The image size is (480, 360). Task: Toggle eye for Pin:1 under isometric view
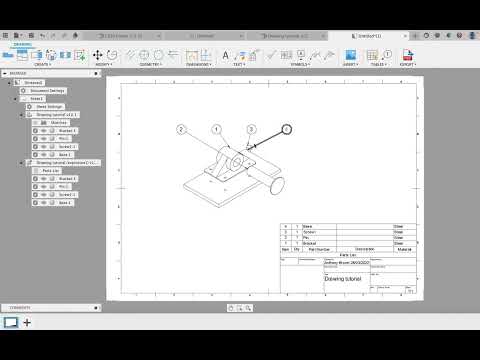(44, 187)
